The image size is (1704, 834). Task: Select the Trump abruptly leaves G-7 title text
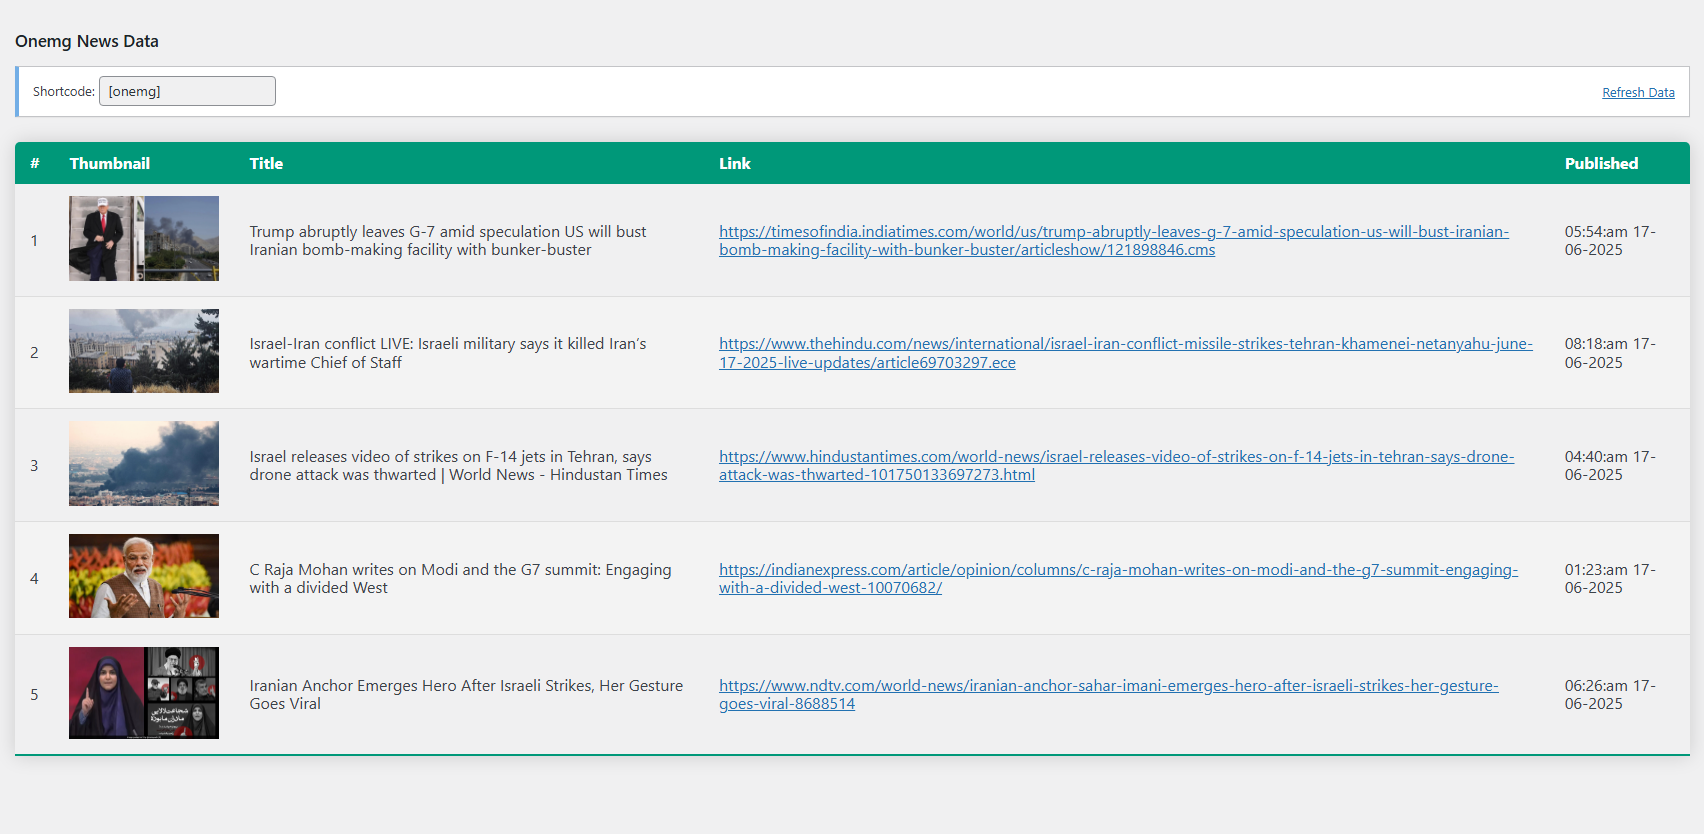(447, 241)
